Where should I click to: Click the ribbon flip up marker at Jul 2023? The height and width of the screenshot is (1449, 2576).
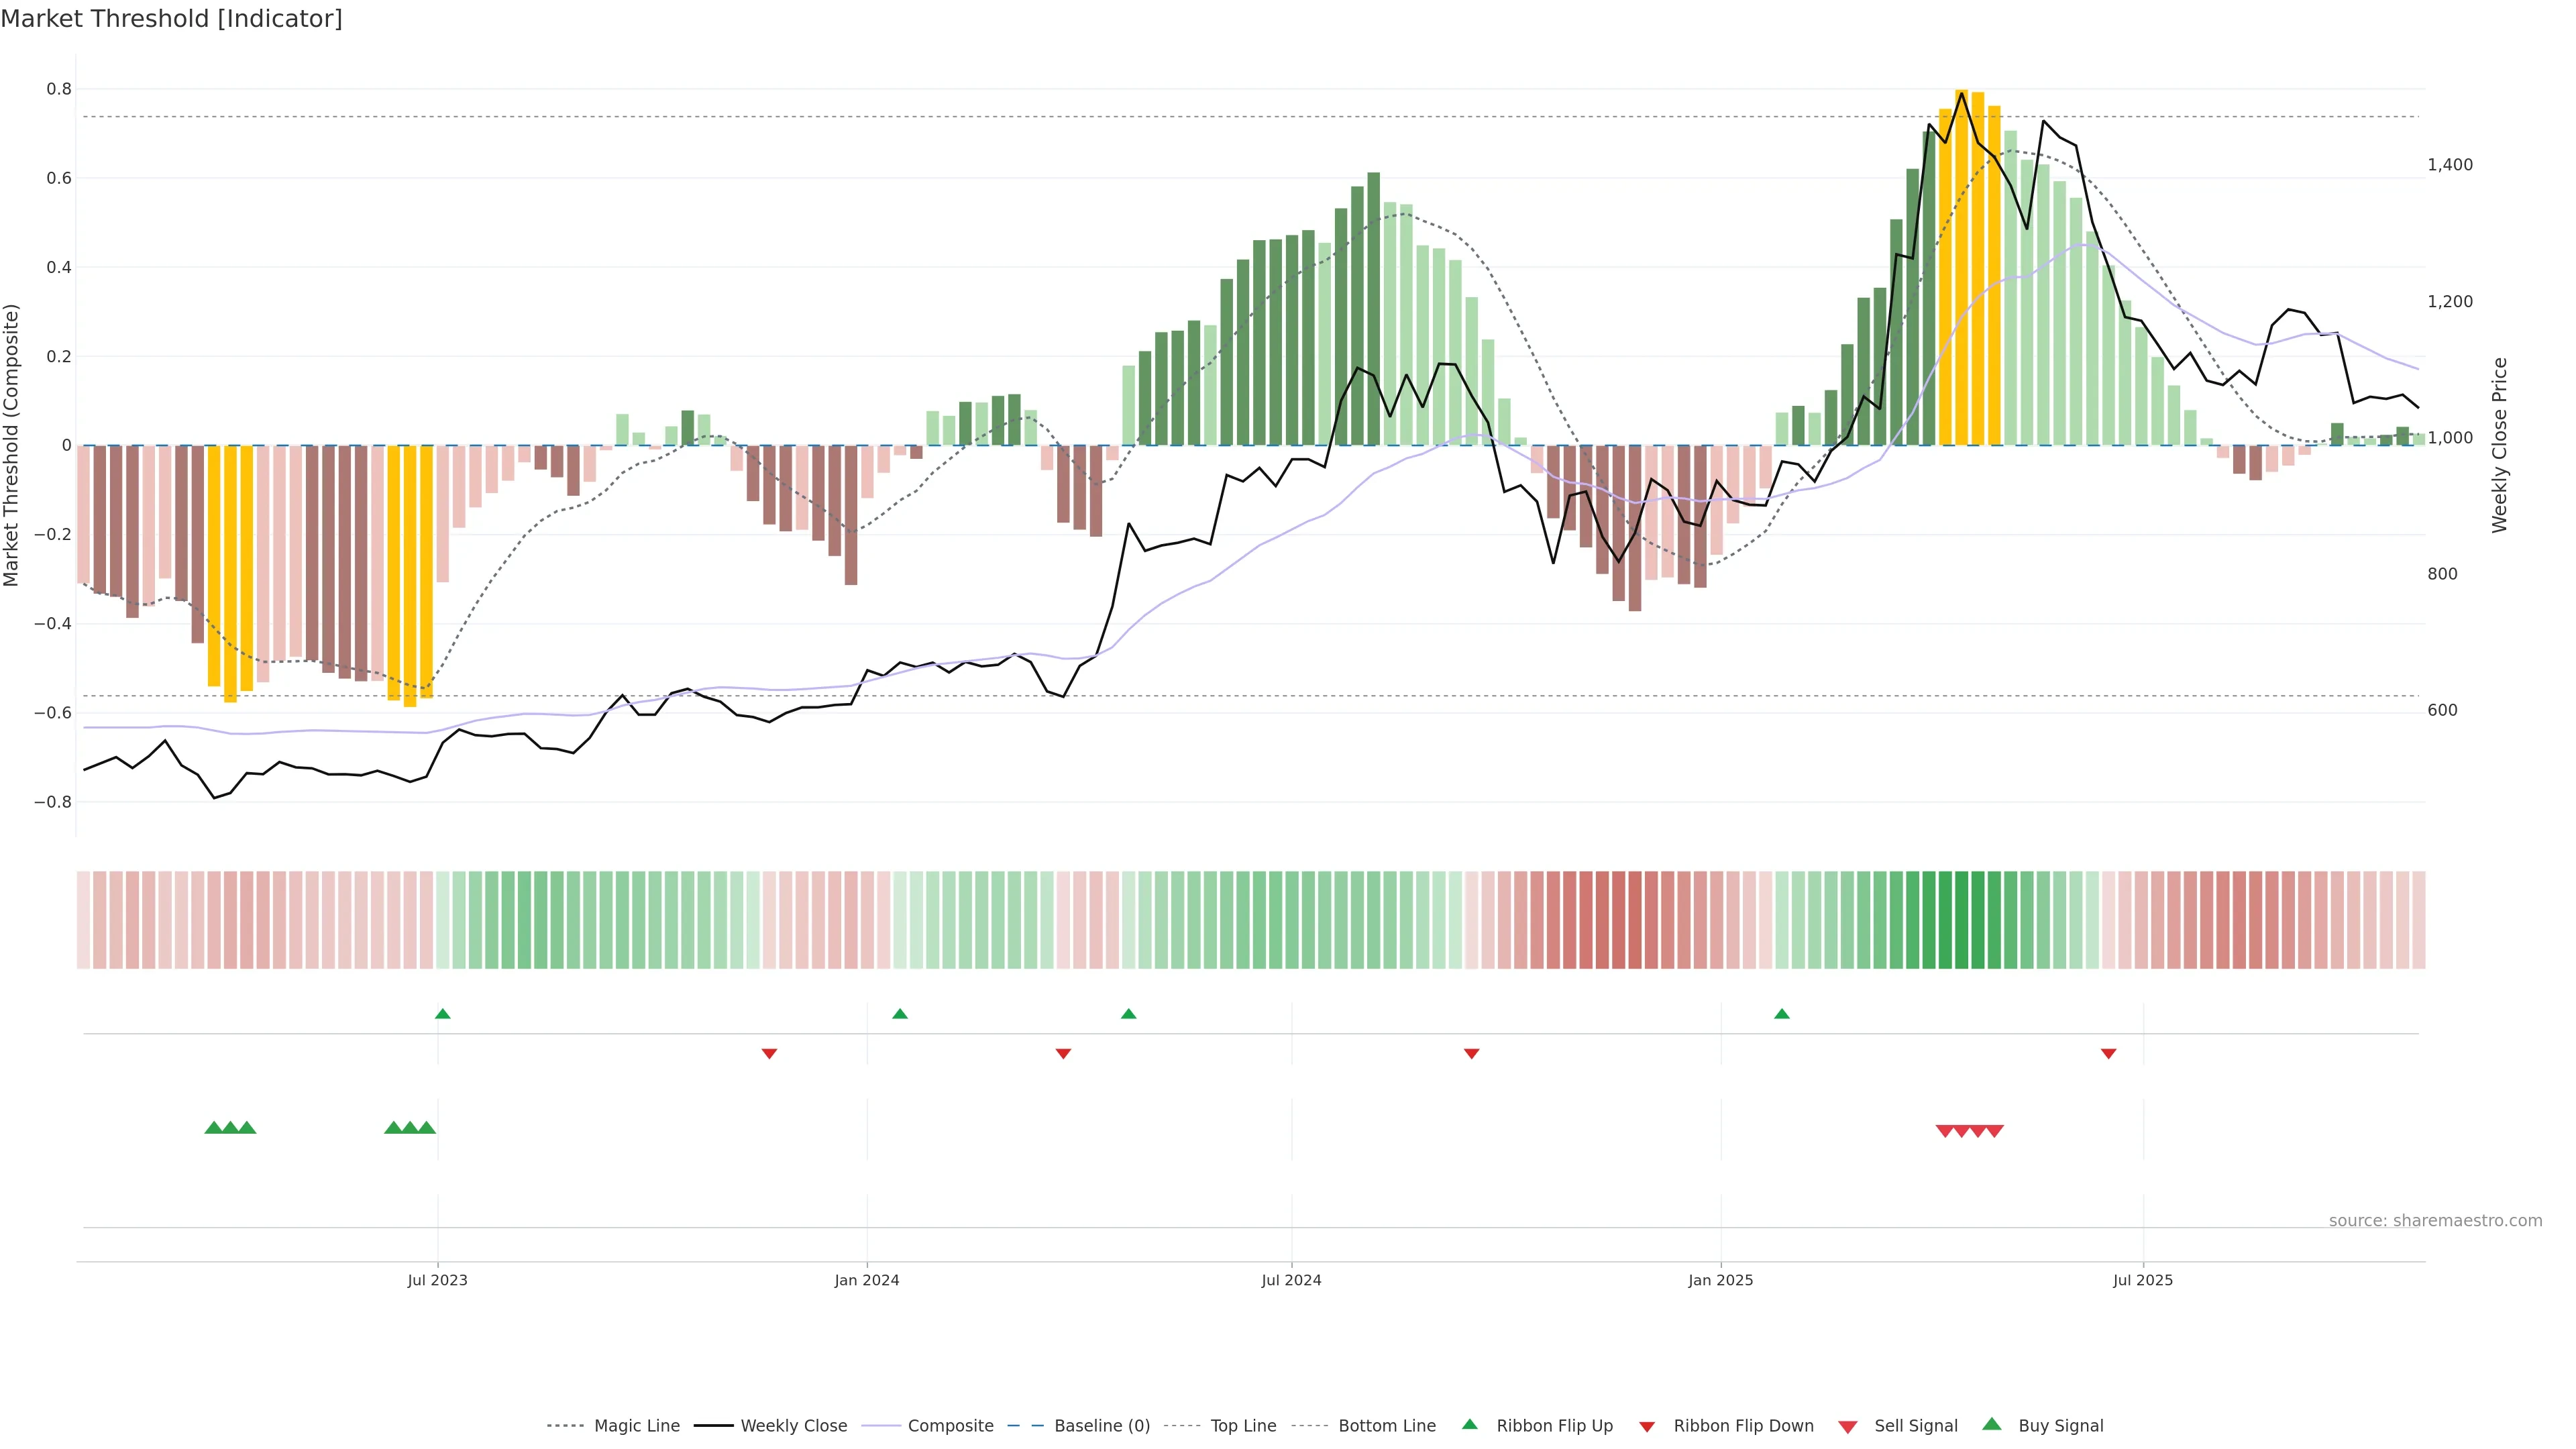443,1014
